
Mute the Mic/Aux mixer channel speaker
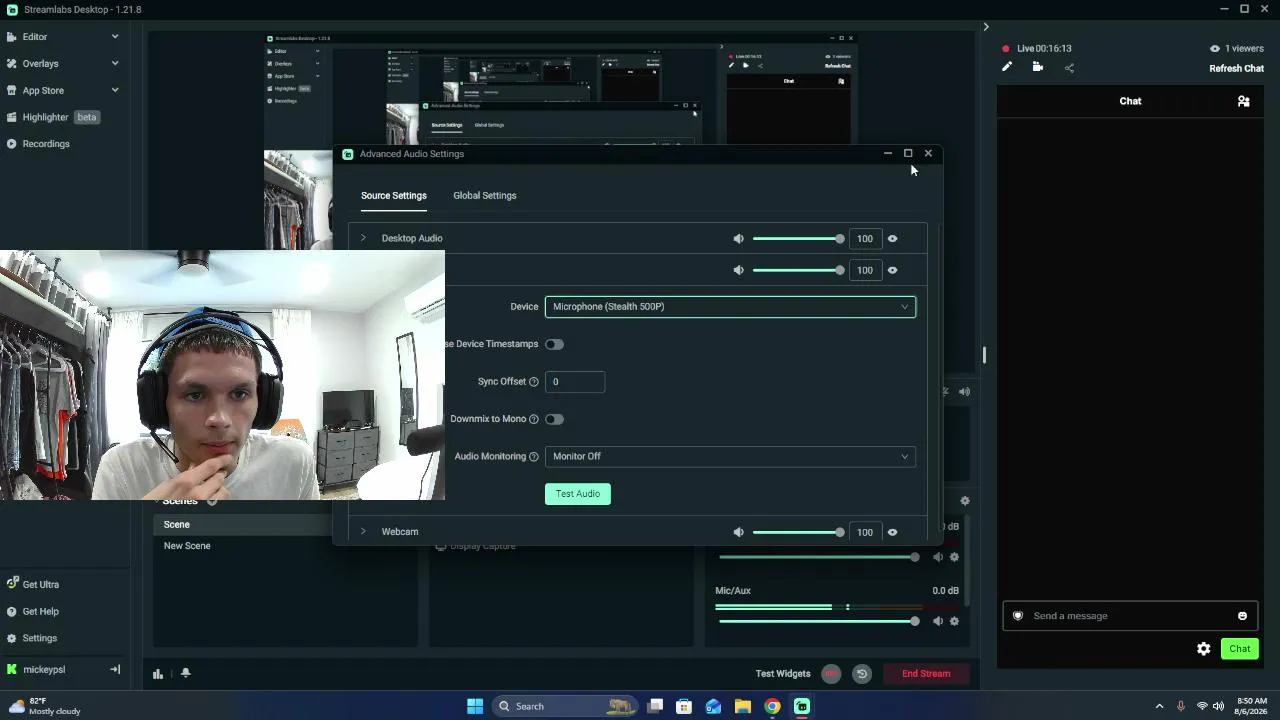(938, 621)
